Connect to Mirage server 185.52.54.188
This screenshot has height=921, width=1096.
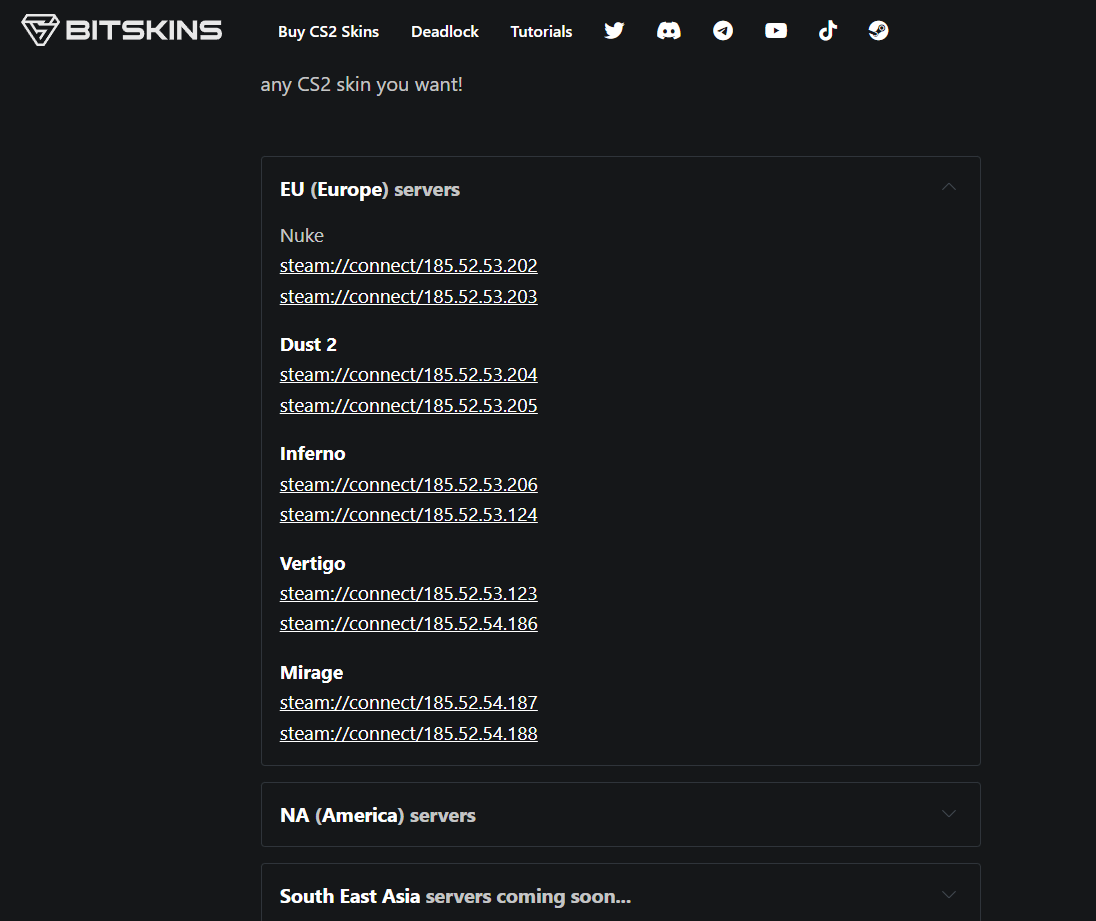pos(408,734)
